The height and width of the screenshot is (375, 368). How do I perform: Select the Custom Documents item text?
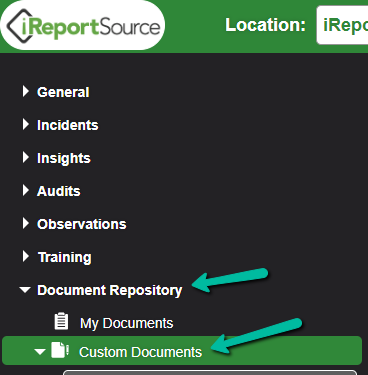[140, 352]
